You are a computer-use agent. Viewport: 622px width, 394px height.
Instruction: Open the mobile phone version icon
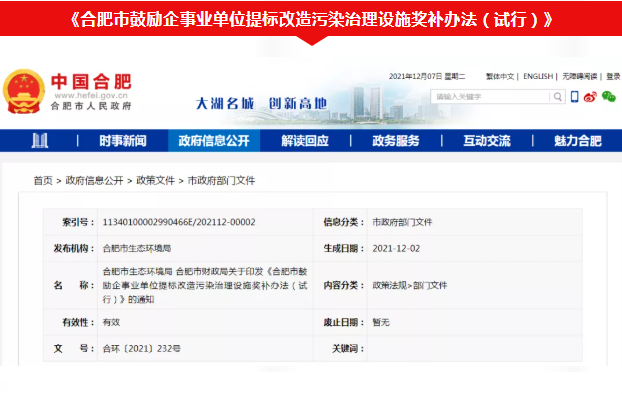coord(574,96)
